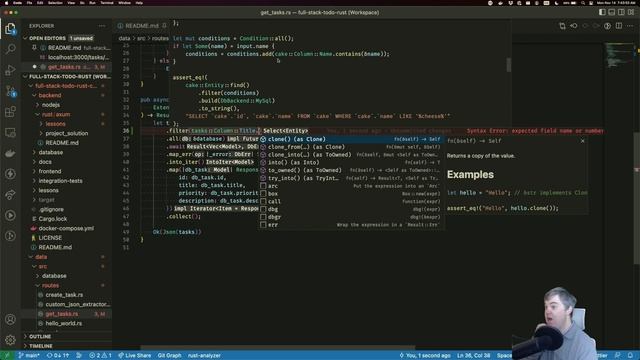
Task: Open the editor's More Actions ellipsis menu
Action: (x=630, y=26)
